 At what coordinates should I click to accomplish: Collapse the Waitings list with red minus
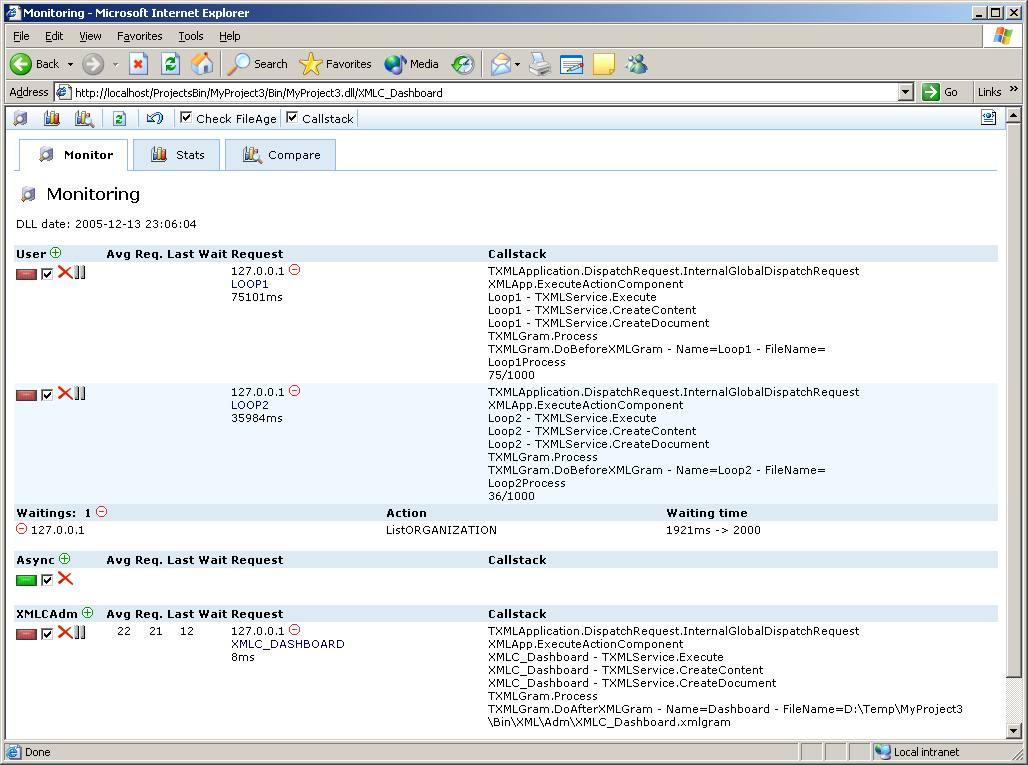pyautogui.click(x=102, y=512)
